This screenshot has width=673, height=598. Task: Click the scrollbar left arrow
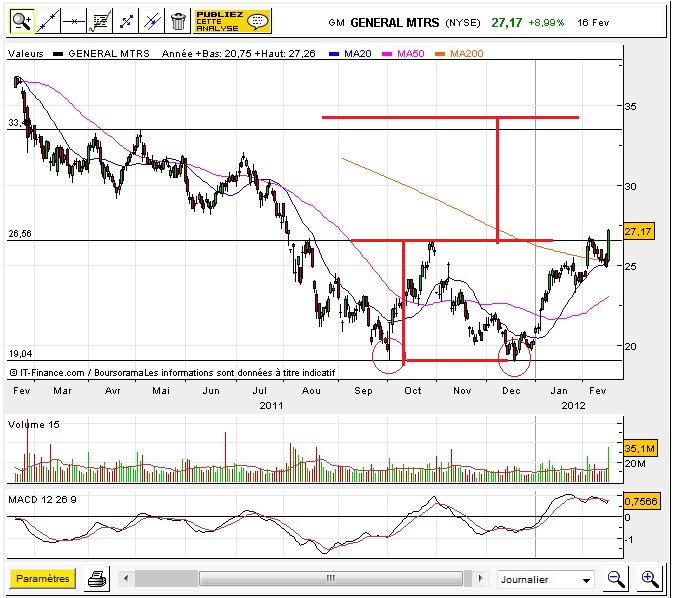(x=126, y=579)
